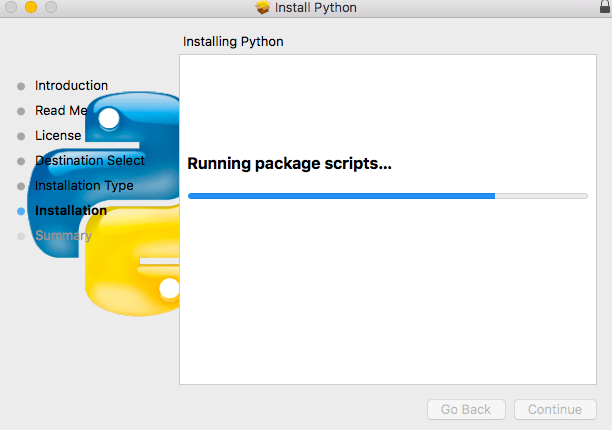The width and height of the screenshot is (612, 430).
Task: Close the installer with the red button
Action: 12,8
